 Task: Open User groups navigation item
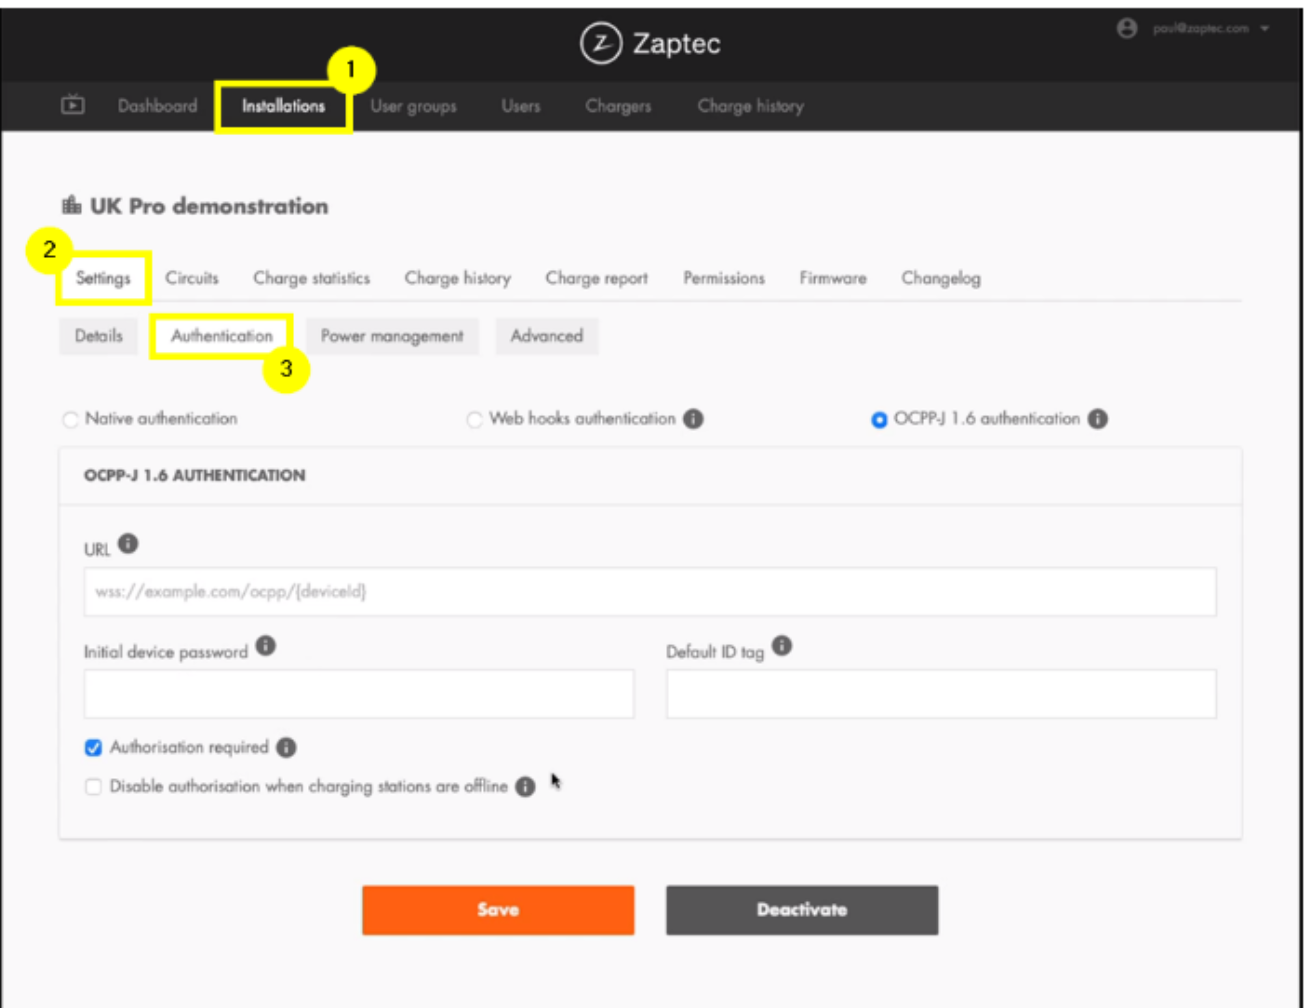[413, 106]
